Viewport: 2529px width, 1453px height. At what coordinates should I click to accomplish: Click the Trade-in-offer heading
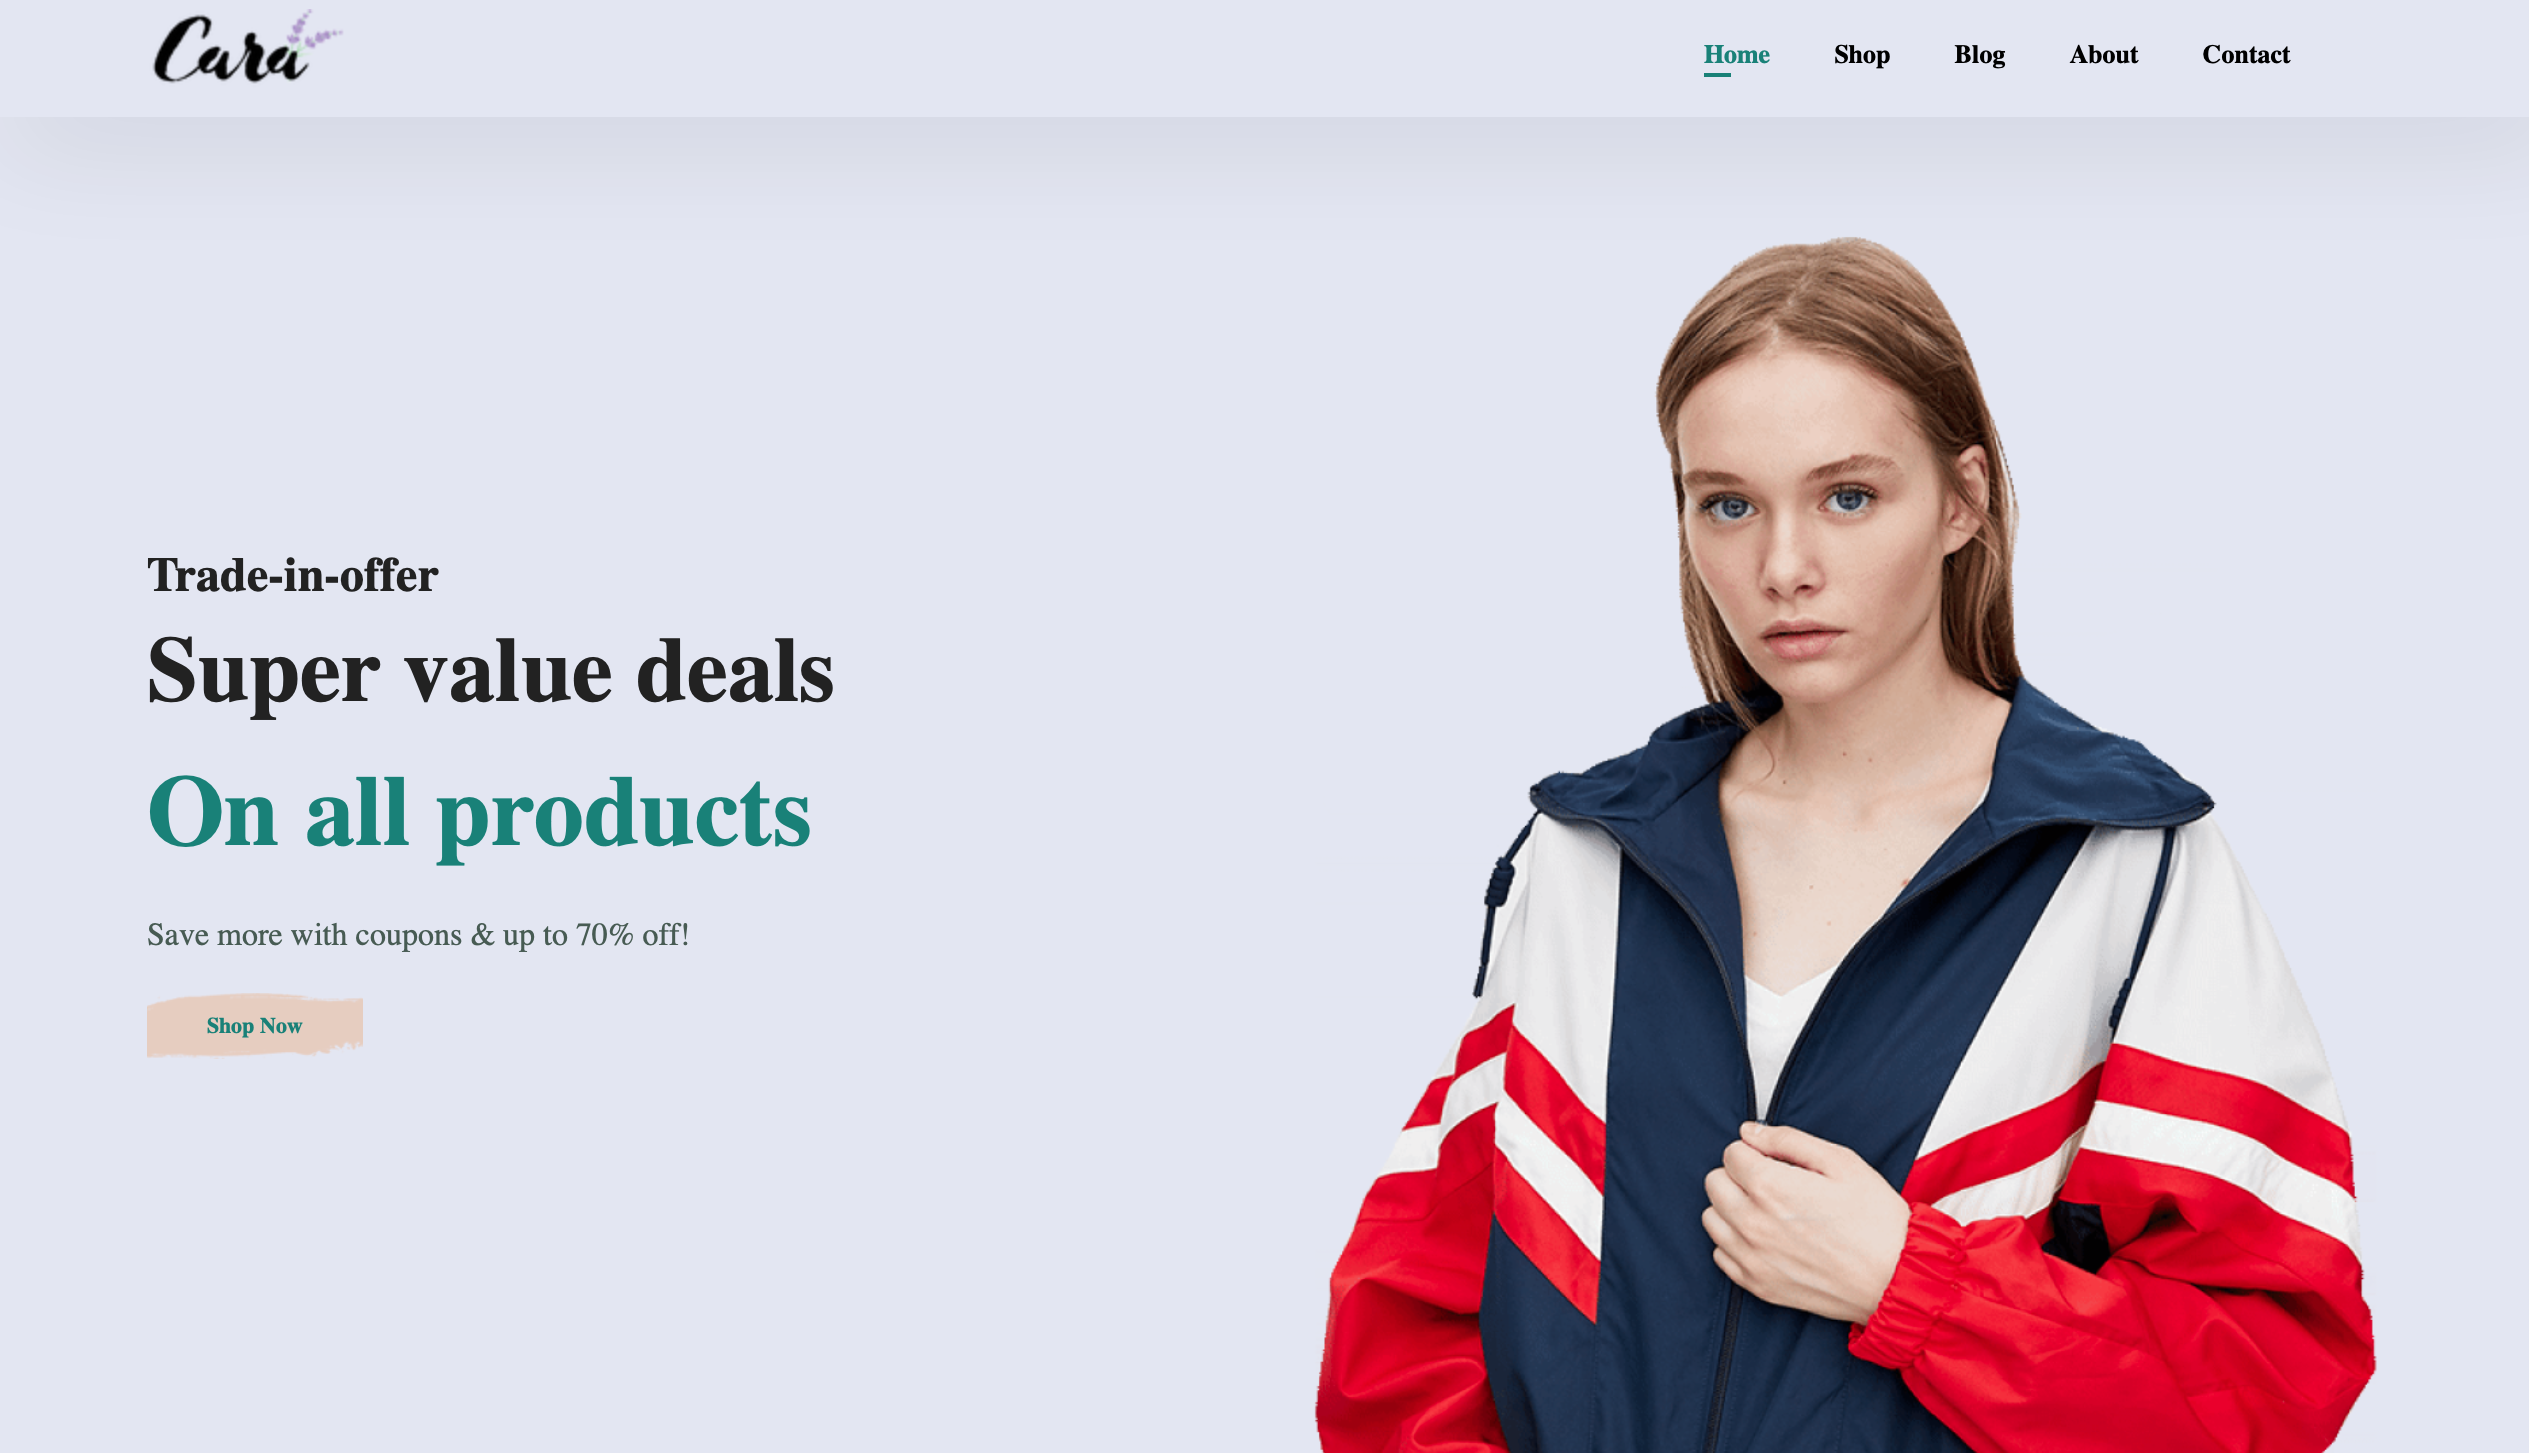tap(292, 575)
